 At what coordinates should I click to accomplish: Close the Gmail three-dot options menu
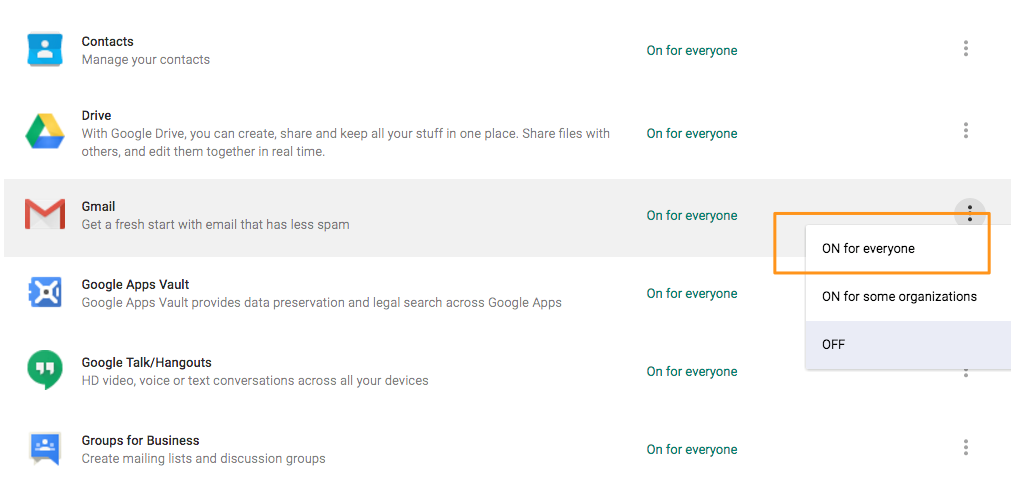tap(969, 213)
